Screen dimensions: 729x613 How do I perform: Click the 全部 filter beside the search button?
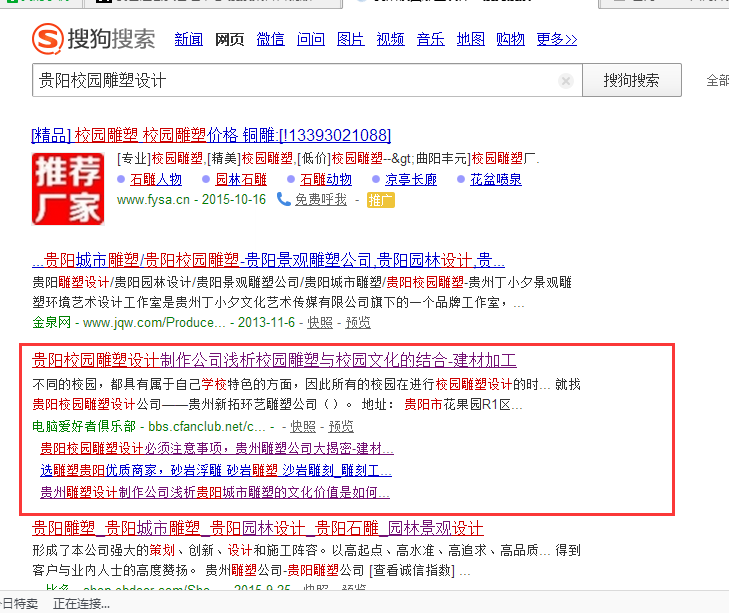[717, 80]
